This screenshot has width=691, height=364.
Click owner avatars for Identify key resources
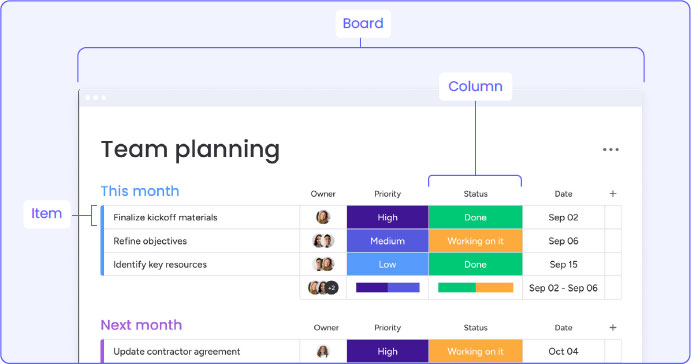[x=323, y=264]
